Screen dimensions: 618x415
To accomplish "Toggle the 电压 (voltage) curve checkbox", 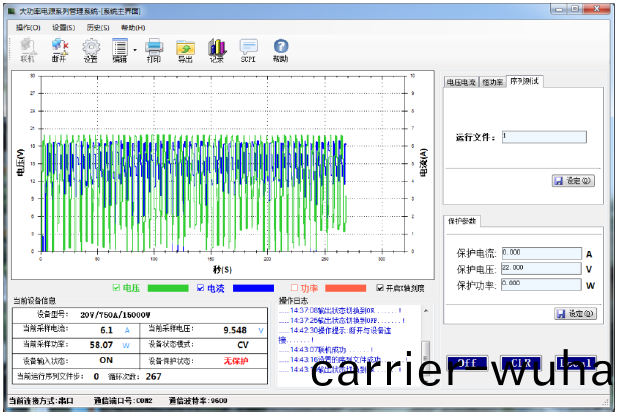I will 116,288.
